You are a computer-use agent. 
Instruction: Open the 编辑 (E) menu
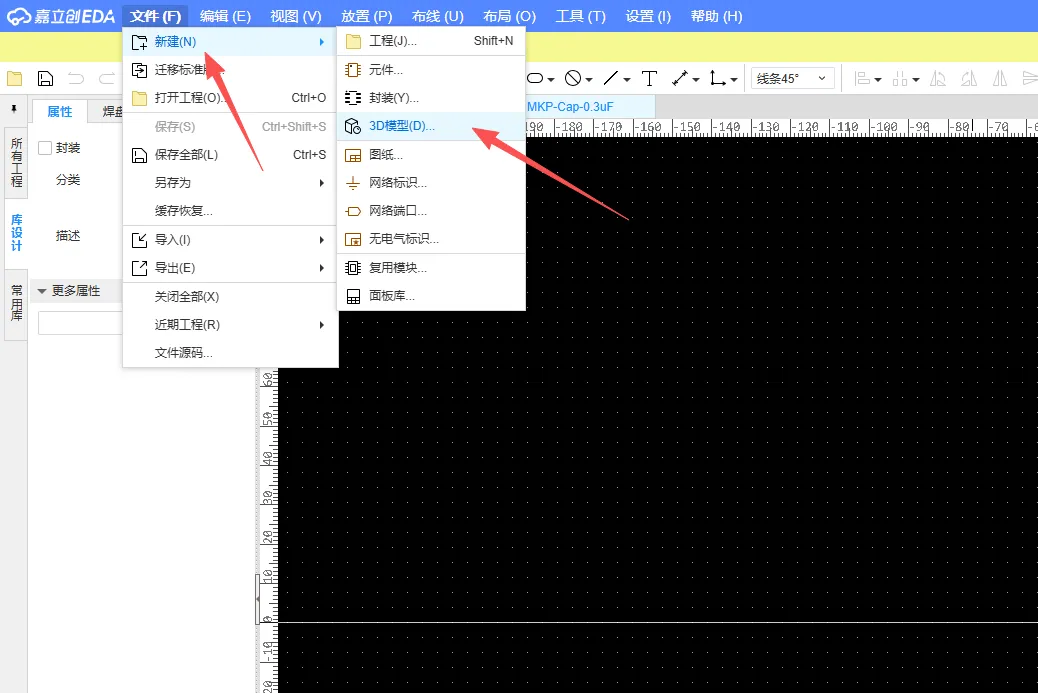[225, 16]
